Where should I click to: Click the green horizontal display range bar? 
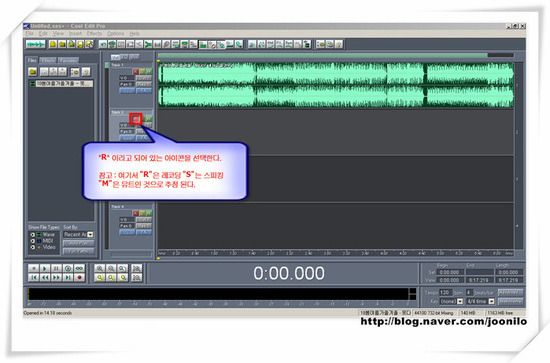click(x=323, y=55)
